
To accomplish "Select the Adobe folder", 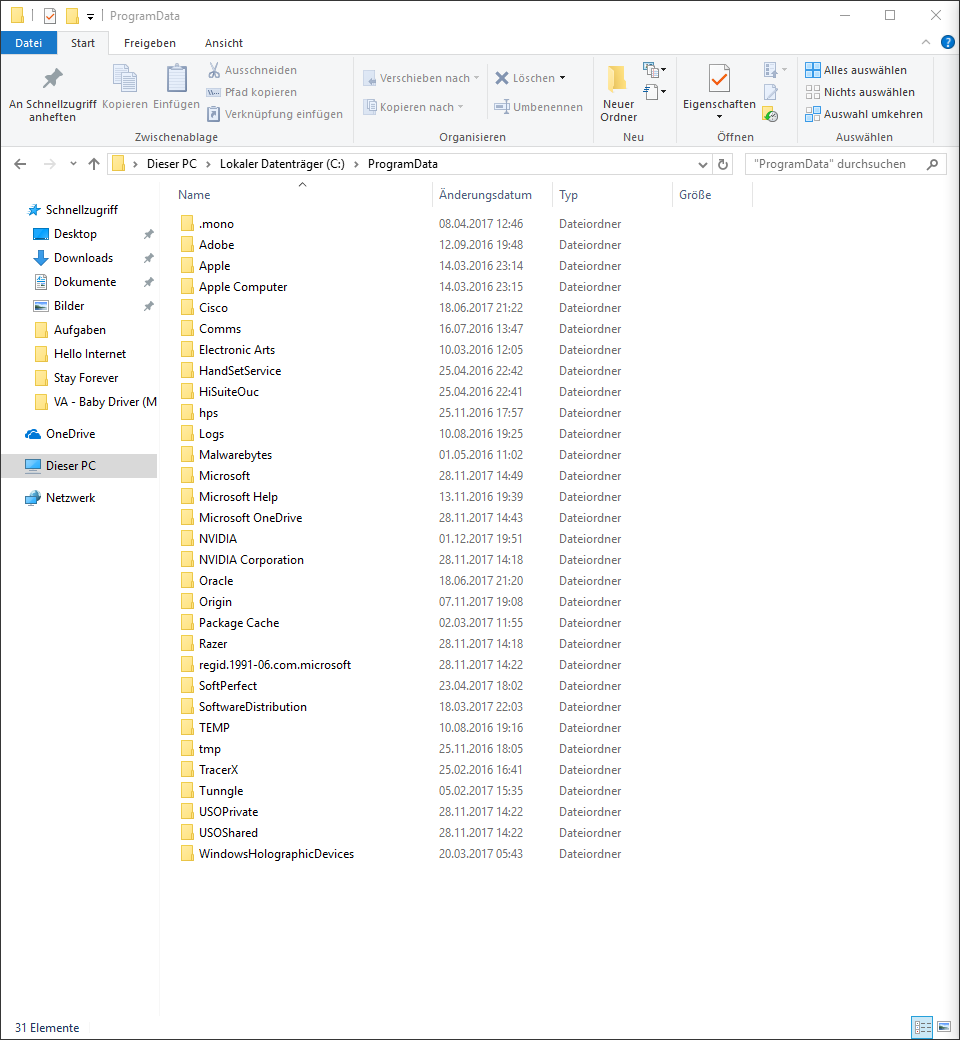I will coord(216,245).
